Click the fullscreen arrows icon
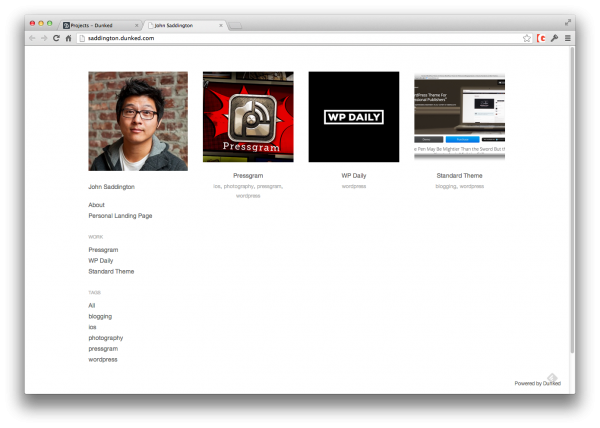 pos(568,23)
